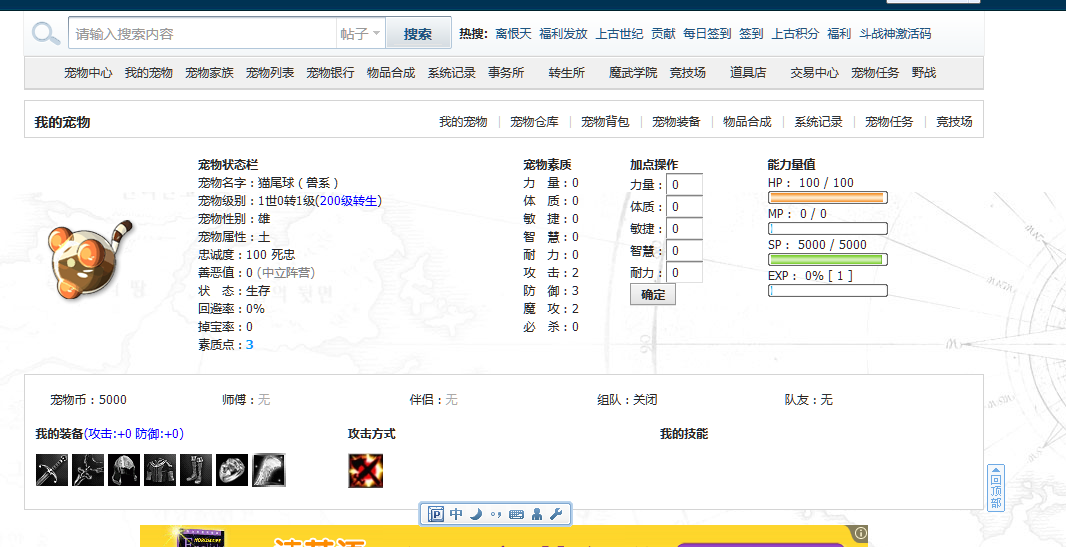
Task: Switch to 物品合成 sub-tab on the right
Action: pos(747,122)
